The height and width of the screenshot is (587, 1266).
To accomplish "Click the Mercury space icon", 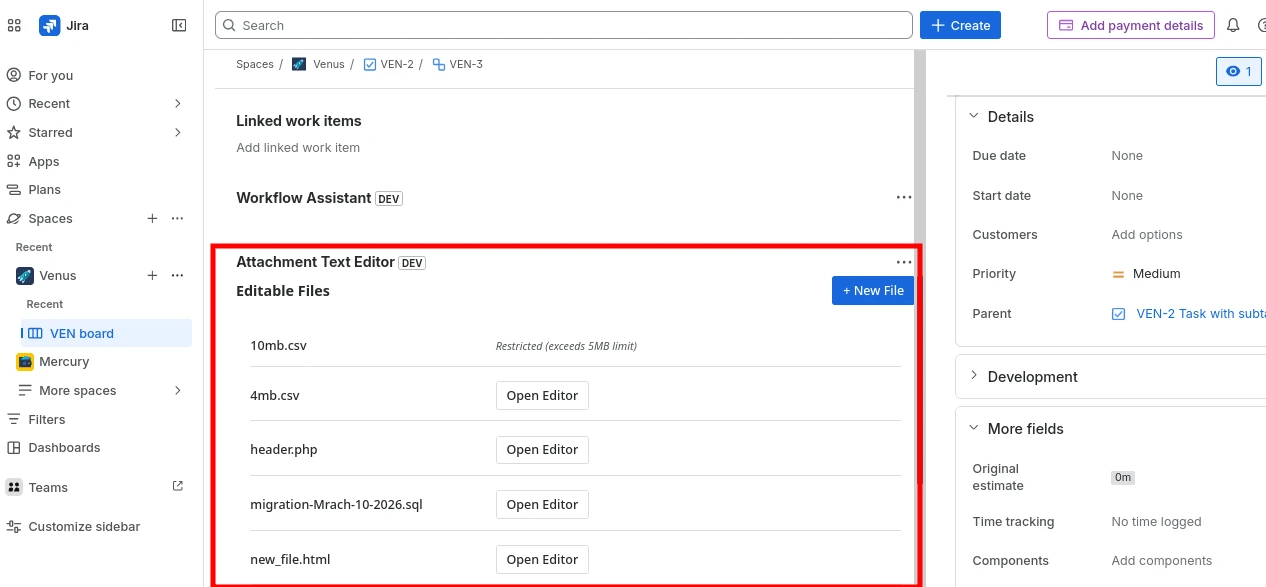I will pos(25,361).
